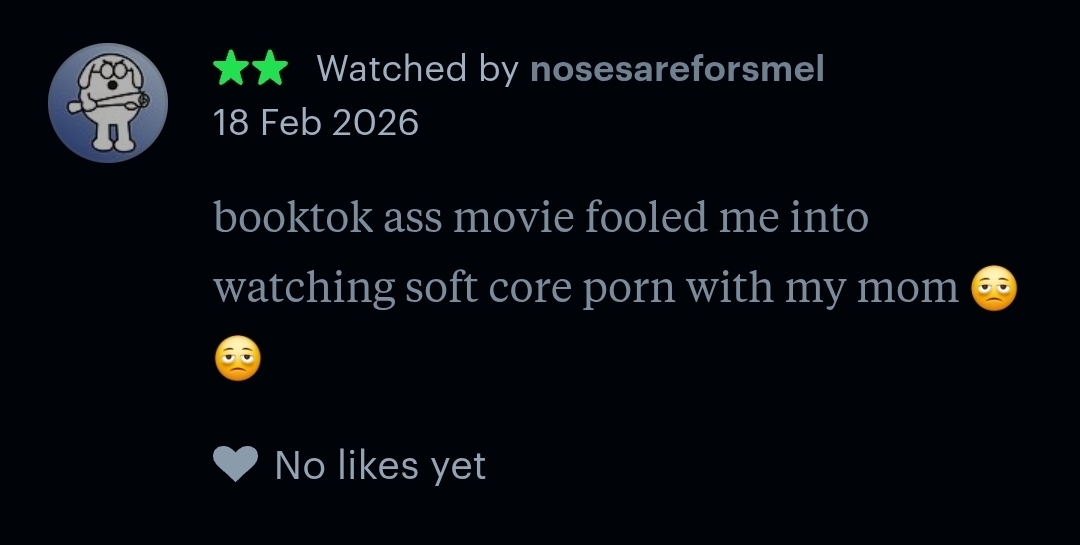
Task: Click the weary emoji on the last line
Action: tap(238, 358)
